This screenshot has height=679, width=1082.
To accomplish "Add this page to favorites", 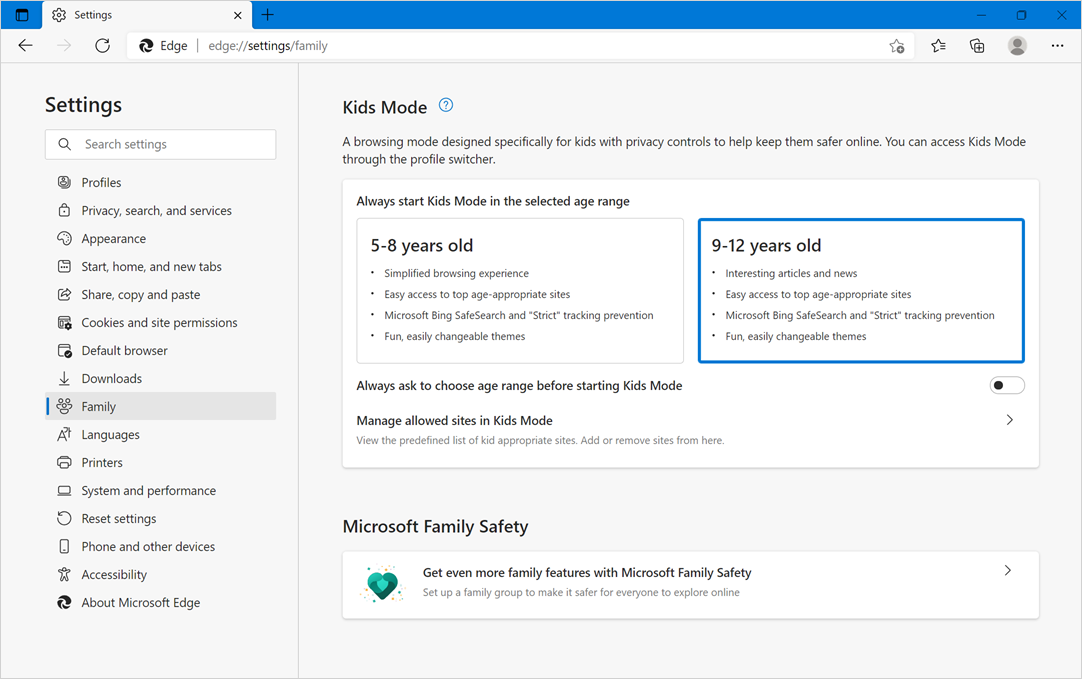I will [x=896, y=46].
